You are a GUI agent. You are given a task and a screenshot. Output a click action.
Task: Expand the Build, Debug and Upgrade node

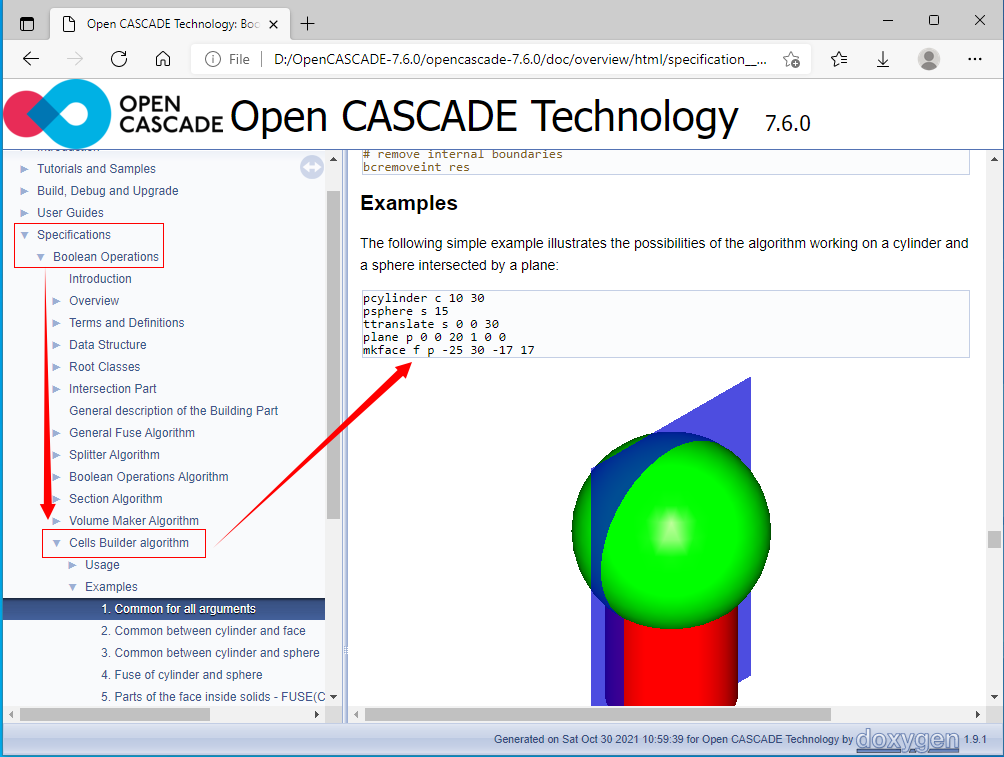pos(24,191)
